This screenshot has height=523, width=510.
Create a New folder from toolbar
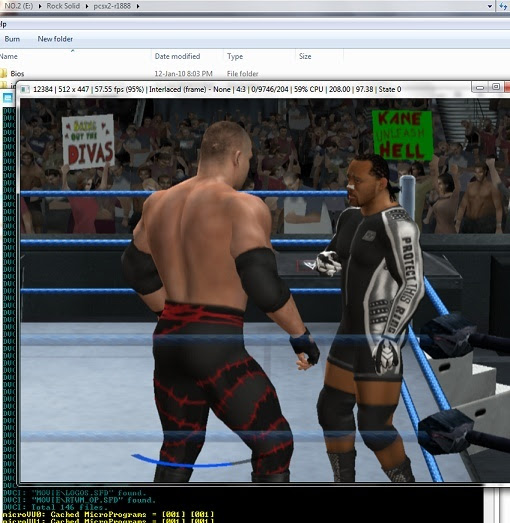click(55, 39)
